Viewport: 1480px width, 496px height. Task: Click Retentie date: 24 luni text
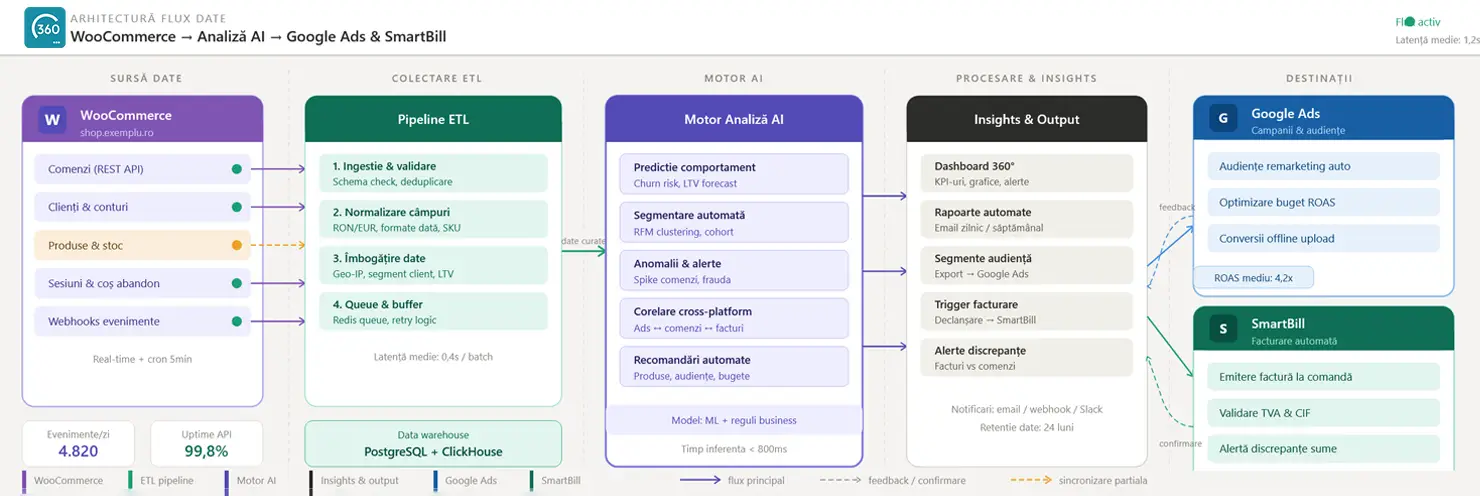[1027, 428]
